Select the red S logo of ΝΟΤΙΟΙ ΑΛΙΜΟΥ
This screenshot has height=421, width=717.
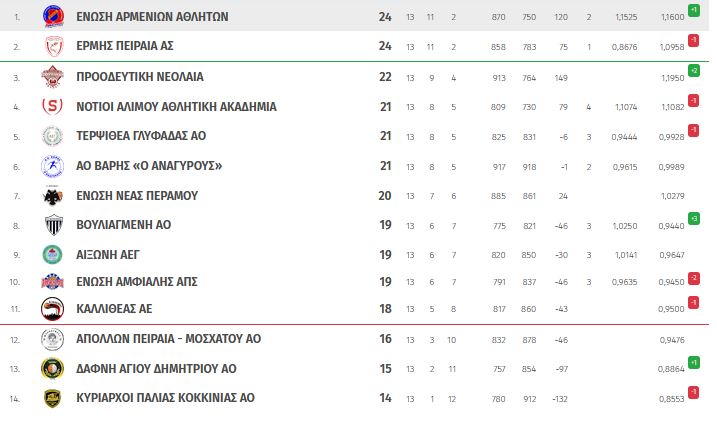pyautogui.click(x=52, y=107)
